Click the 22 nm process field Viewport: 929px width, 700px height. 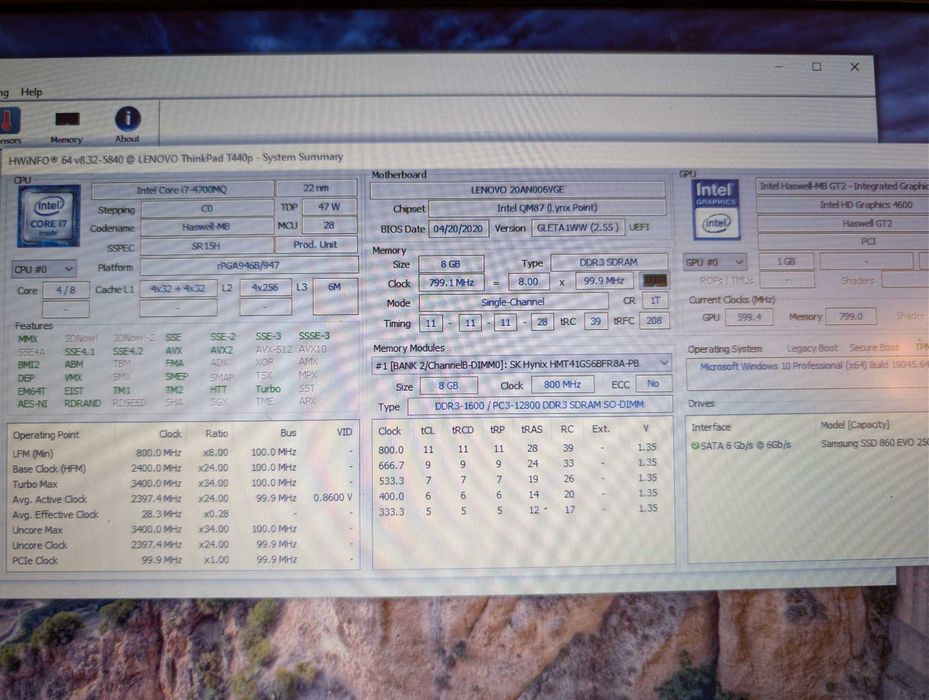pyautogui.click(x=316, y=188)
